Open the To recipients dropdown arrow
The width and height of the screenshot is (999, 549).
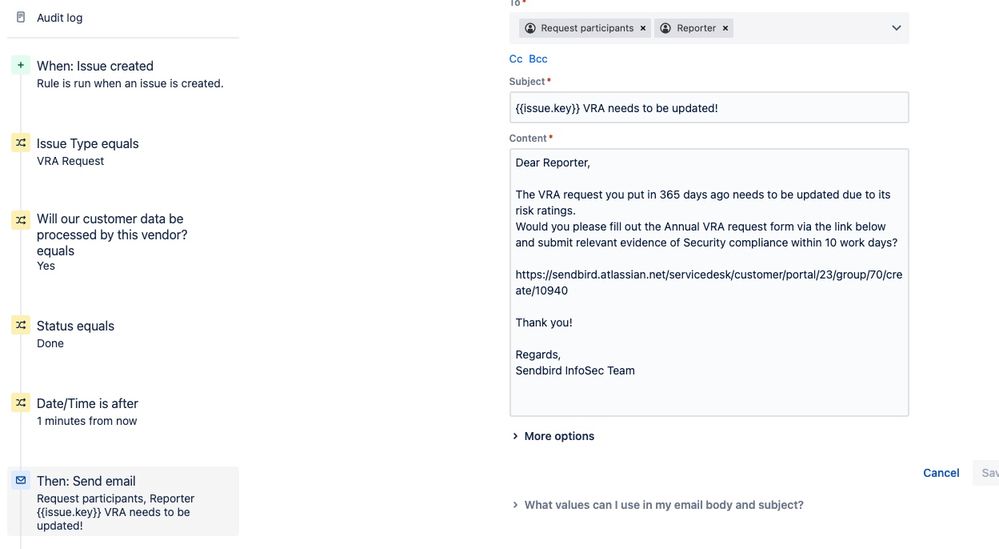tap(896, 28)
